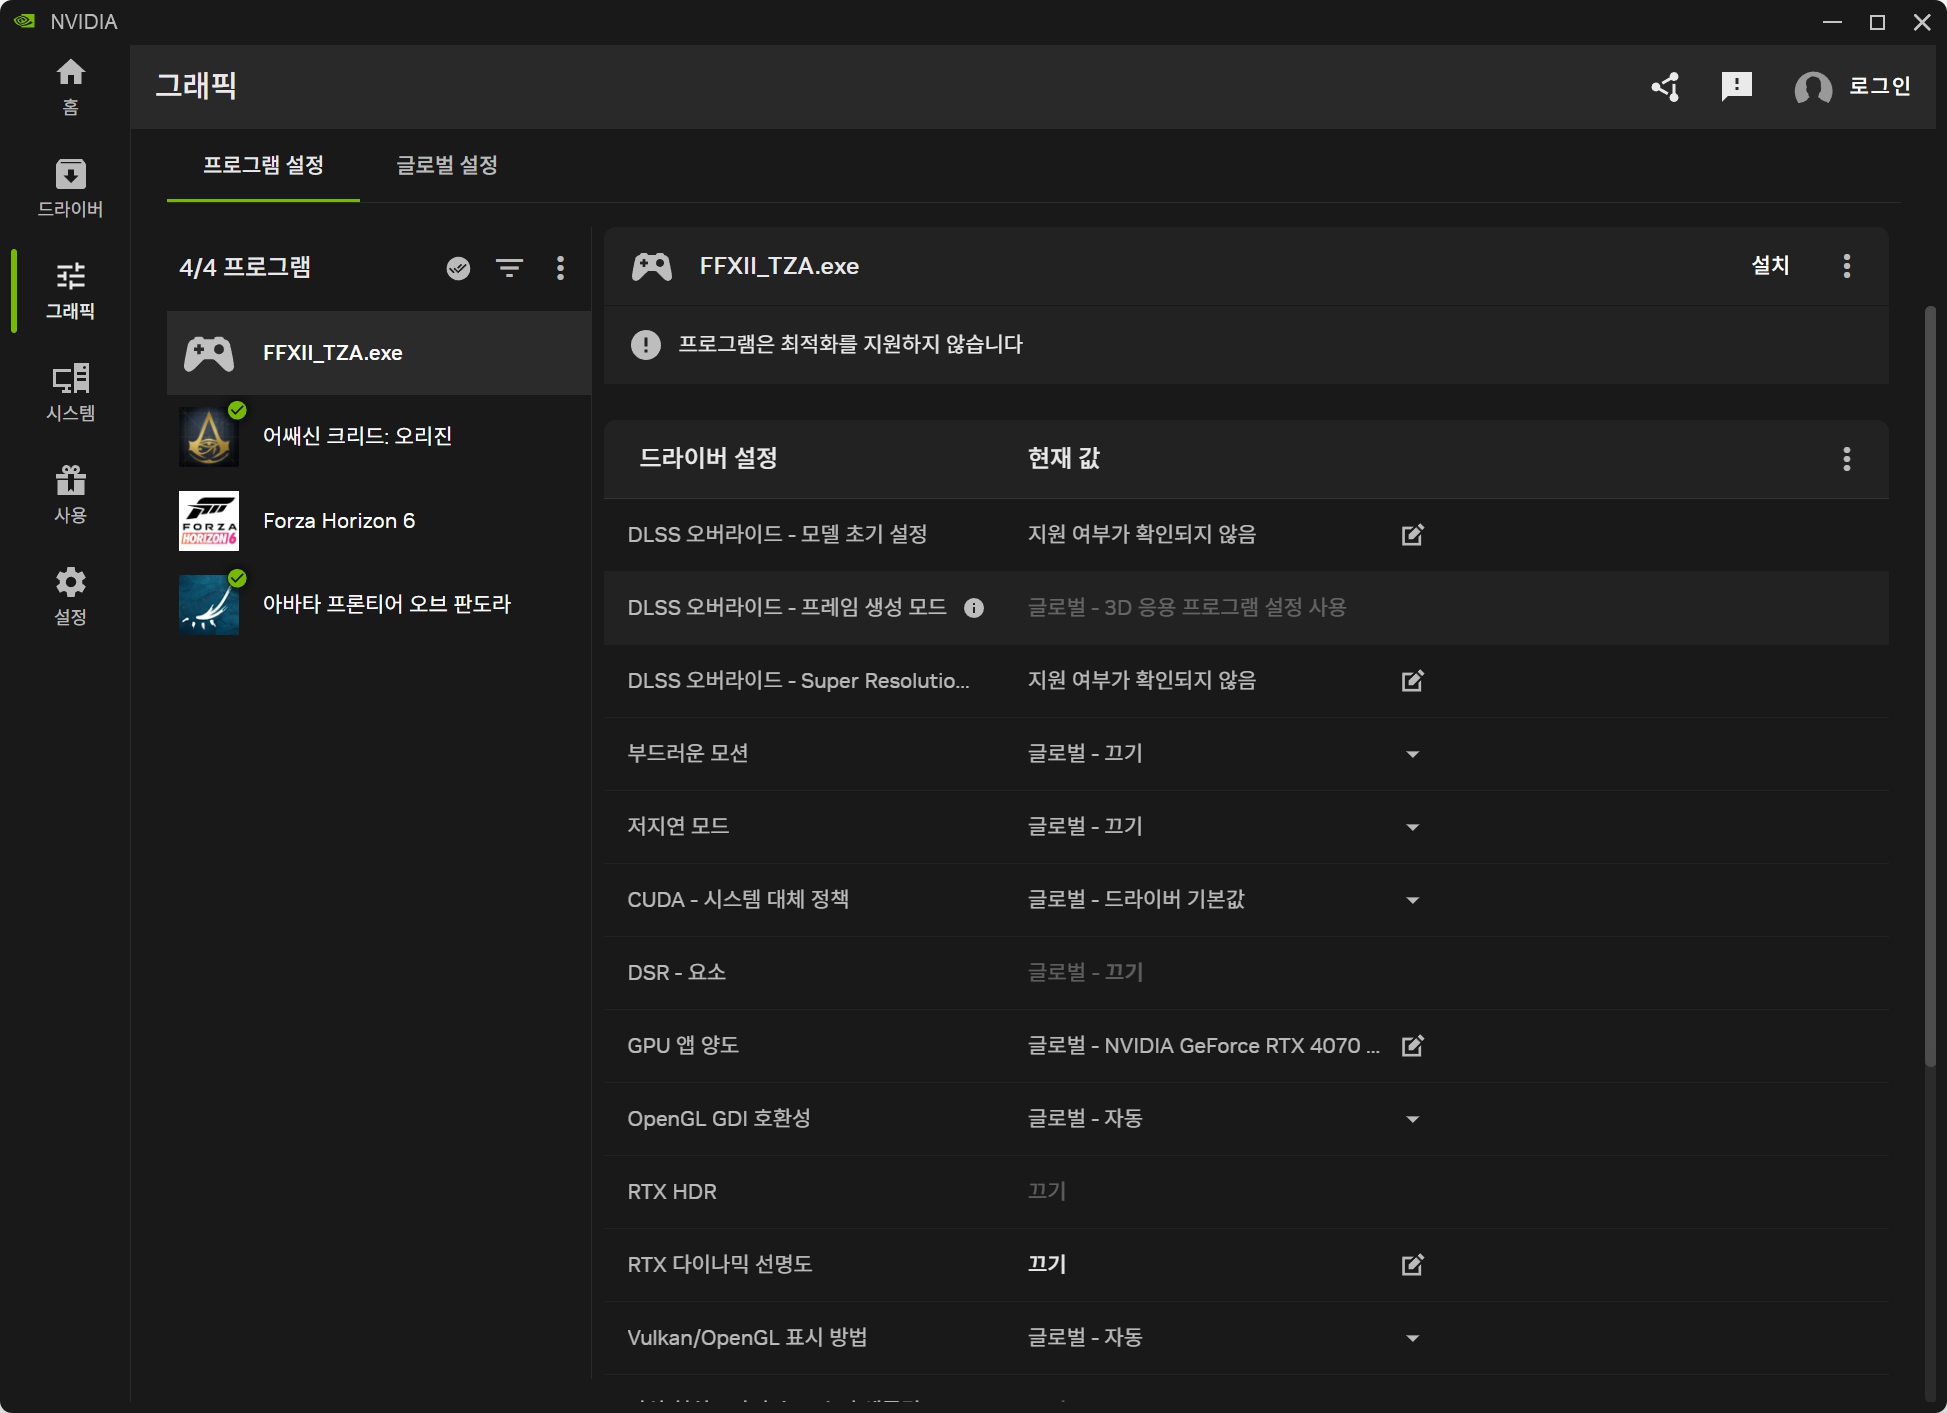
Task: Expand the OpenGL GDI 호환성 dropdown
Action: click(1412, 1119)
